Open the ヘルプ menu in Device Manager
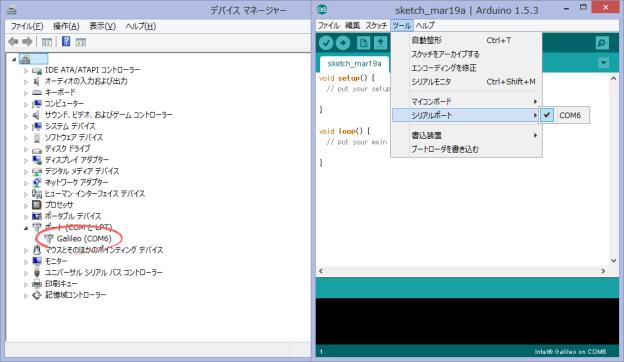Screen dimensions: 624x362 coord(140,26)
